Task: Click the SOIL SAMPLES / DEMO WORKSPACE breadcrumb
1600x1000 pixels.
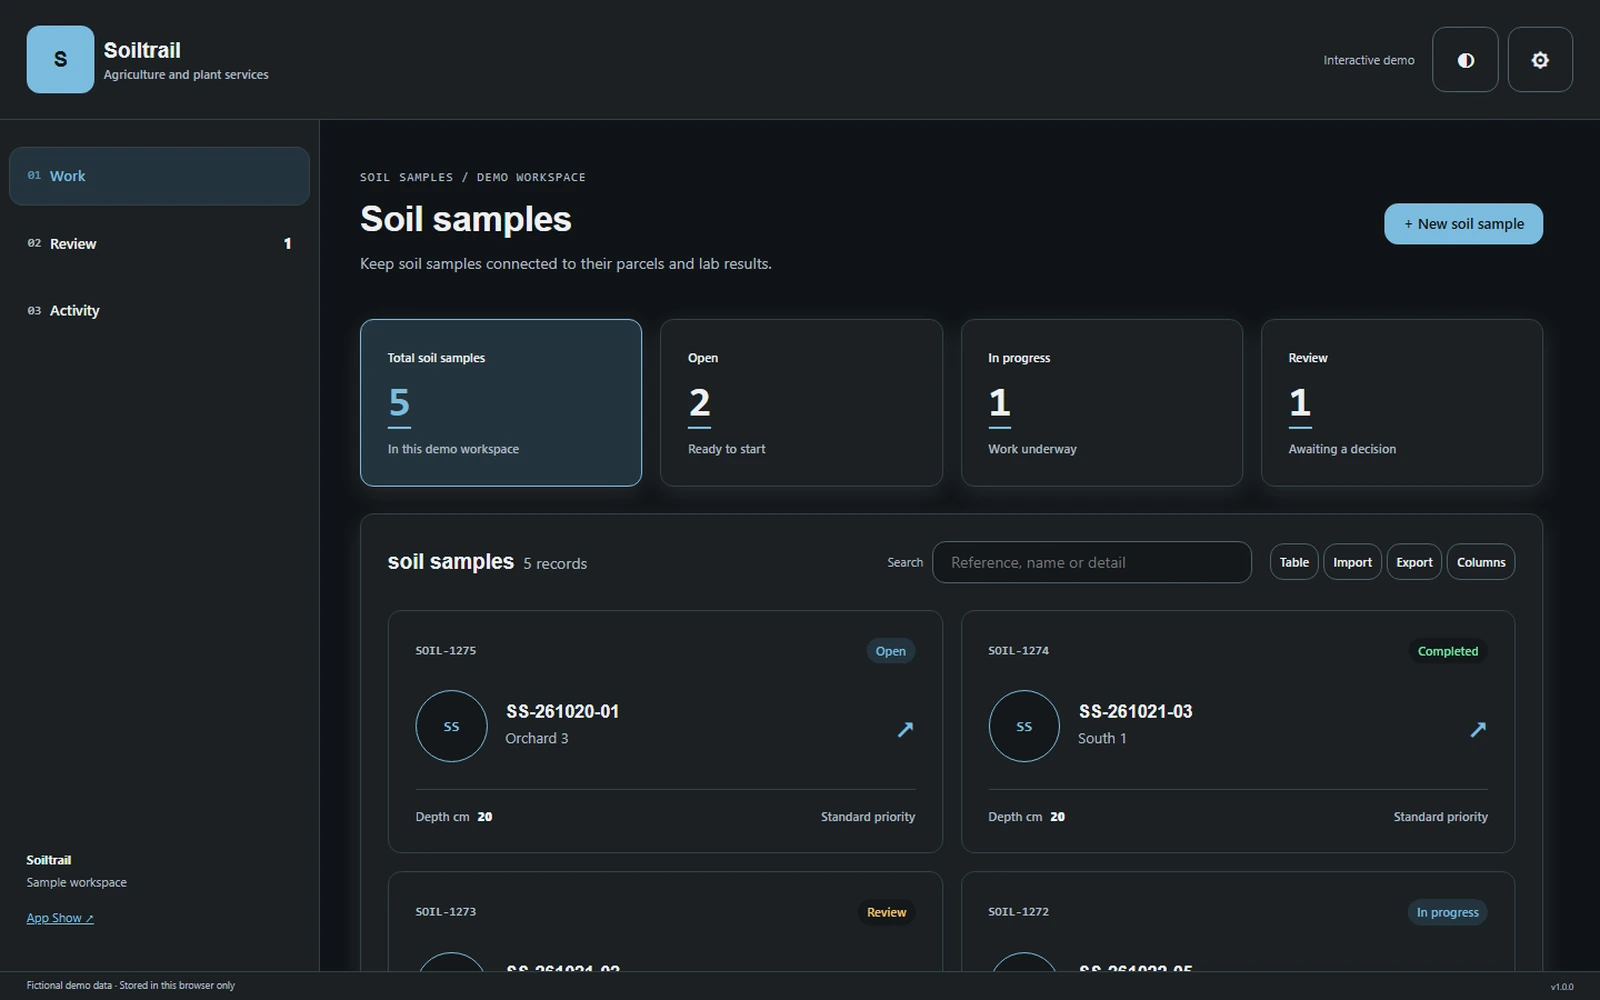Action: (473, 177)
